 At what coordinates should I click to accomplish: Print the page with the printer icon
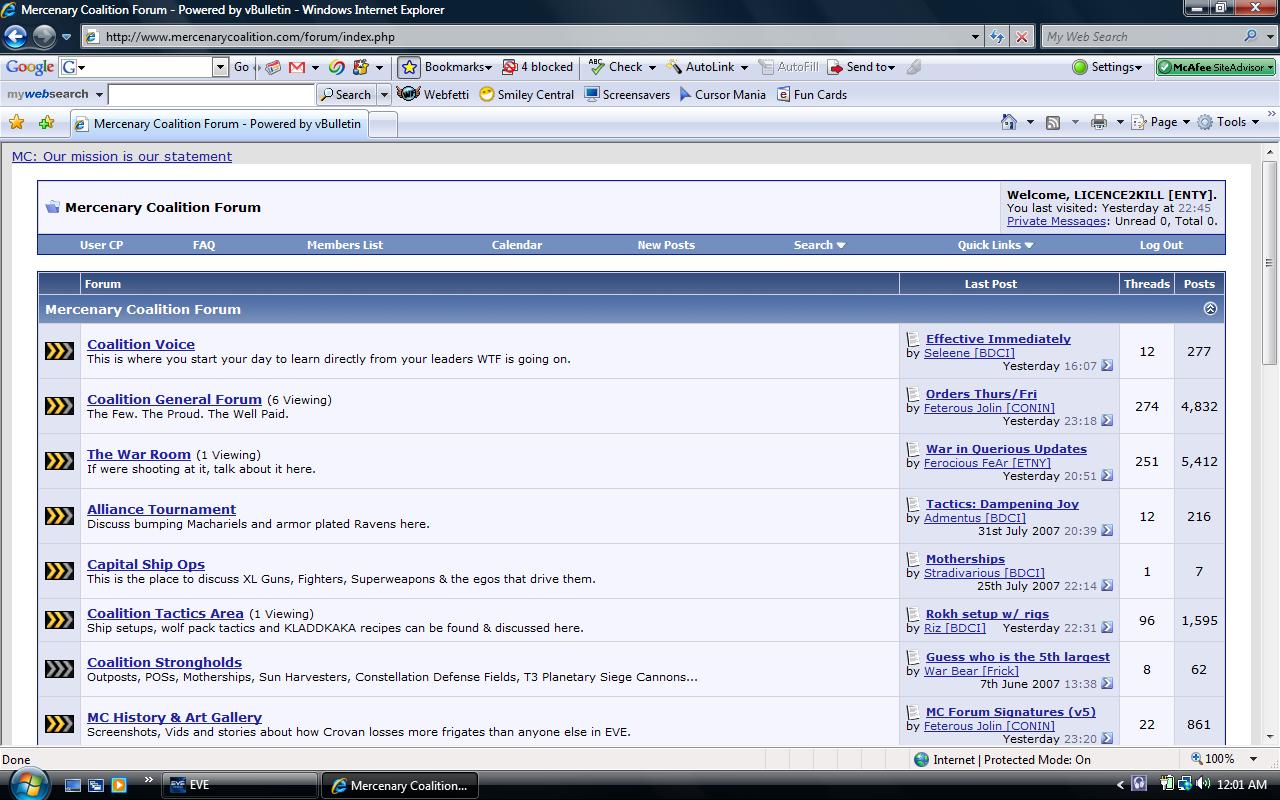[x=1099, y=122]
